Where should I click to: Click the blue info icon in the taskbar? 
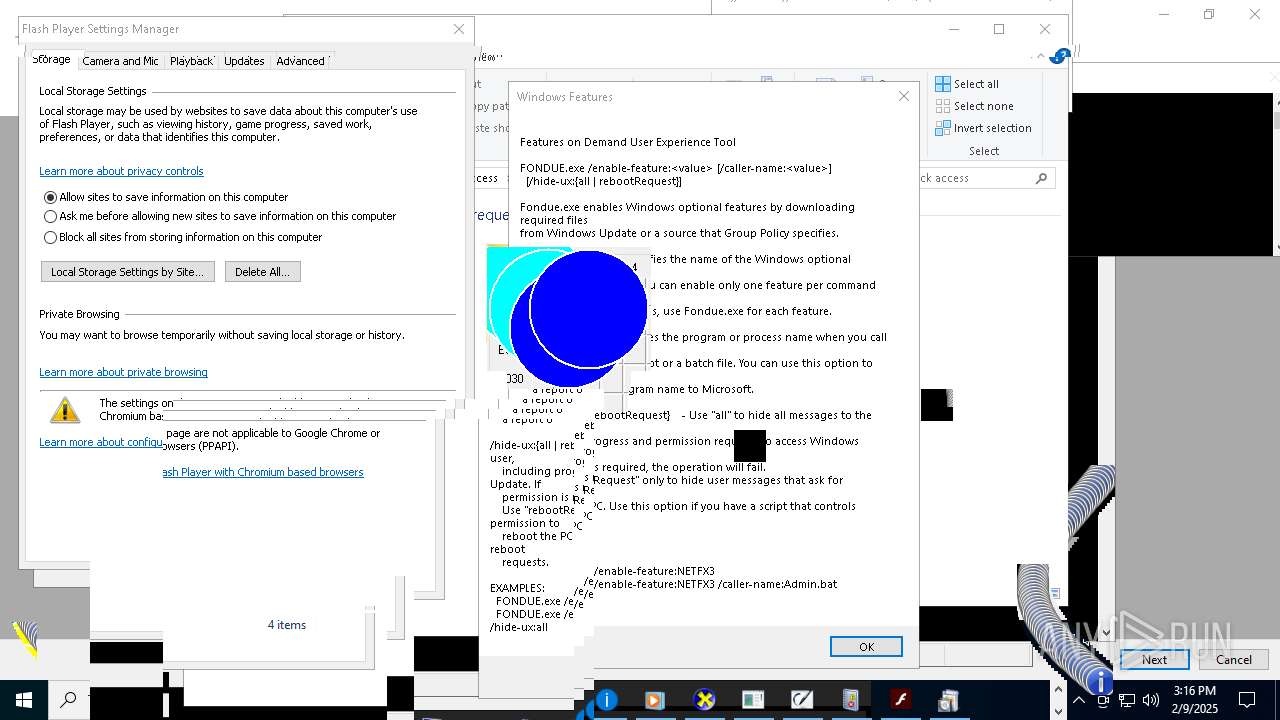606,700
